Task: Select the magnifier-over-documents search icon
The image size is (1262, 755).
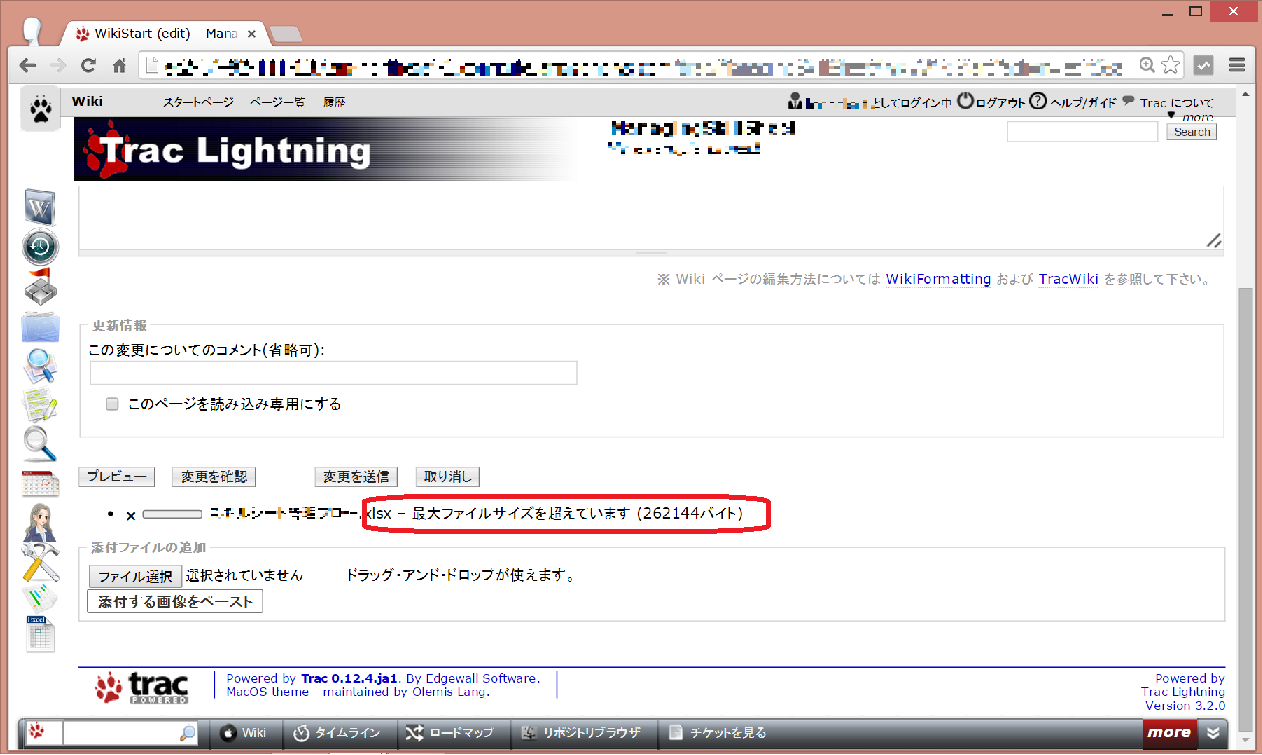Action: (x=40, y=367)
